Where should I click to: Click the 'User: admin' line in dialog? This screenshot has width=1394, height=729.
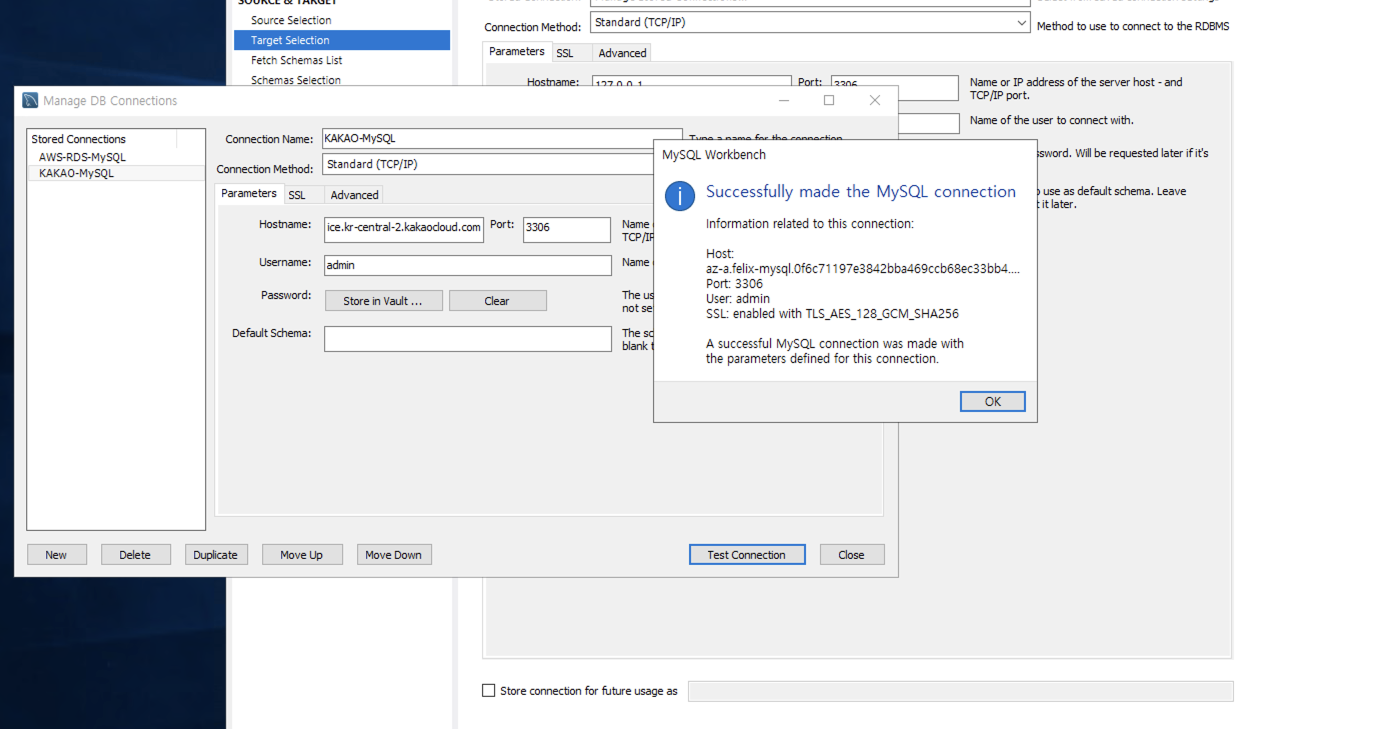click(738, 299)
